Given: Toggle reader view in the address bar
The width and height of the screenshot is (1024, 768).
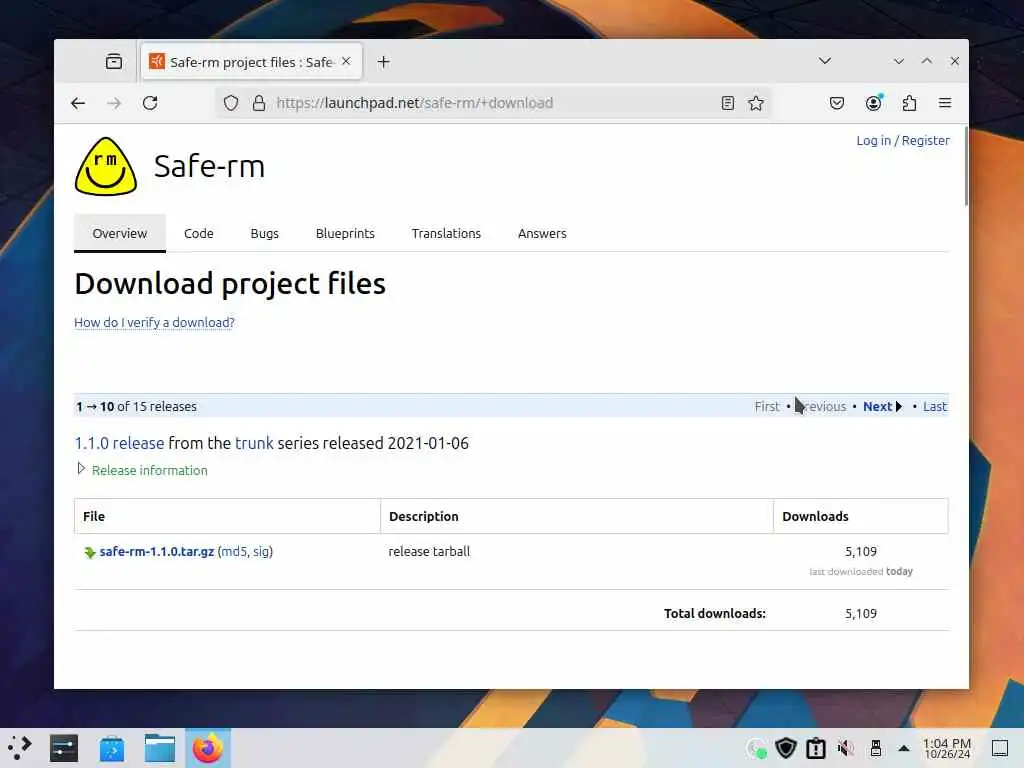Looking at the screenshot, I should 728,103.
